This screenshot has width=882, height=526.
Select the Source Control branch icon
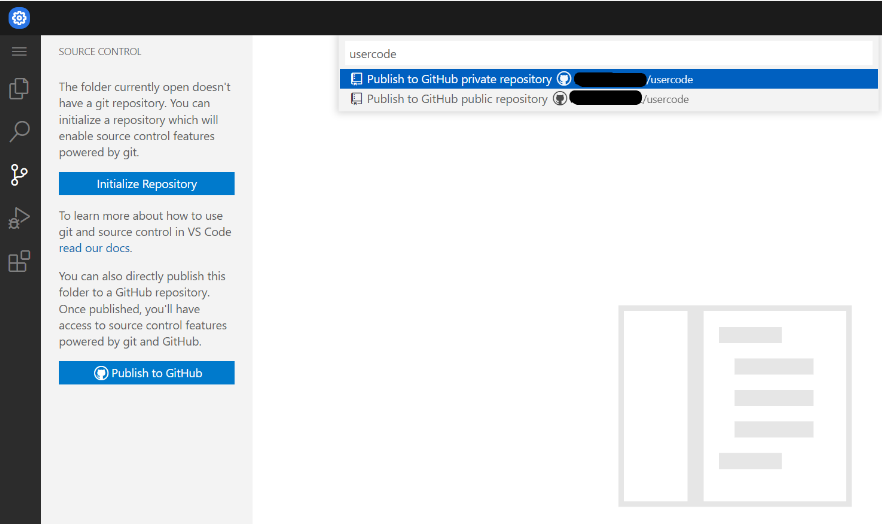click(x=19, y=175)
